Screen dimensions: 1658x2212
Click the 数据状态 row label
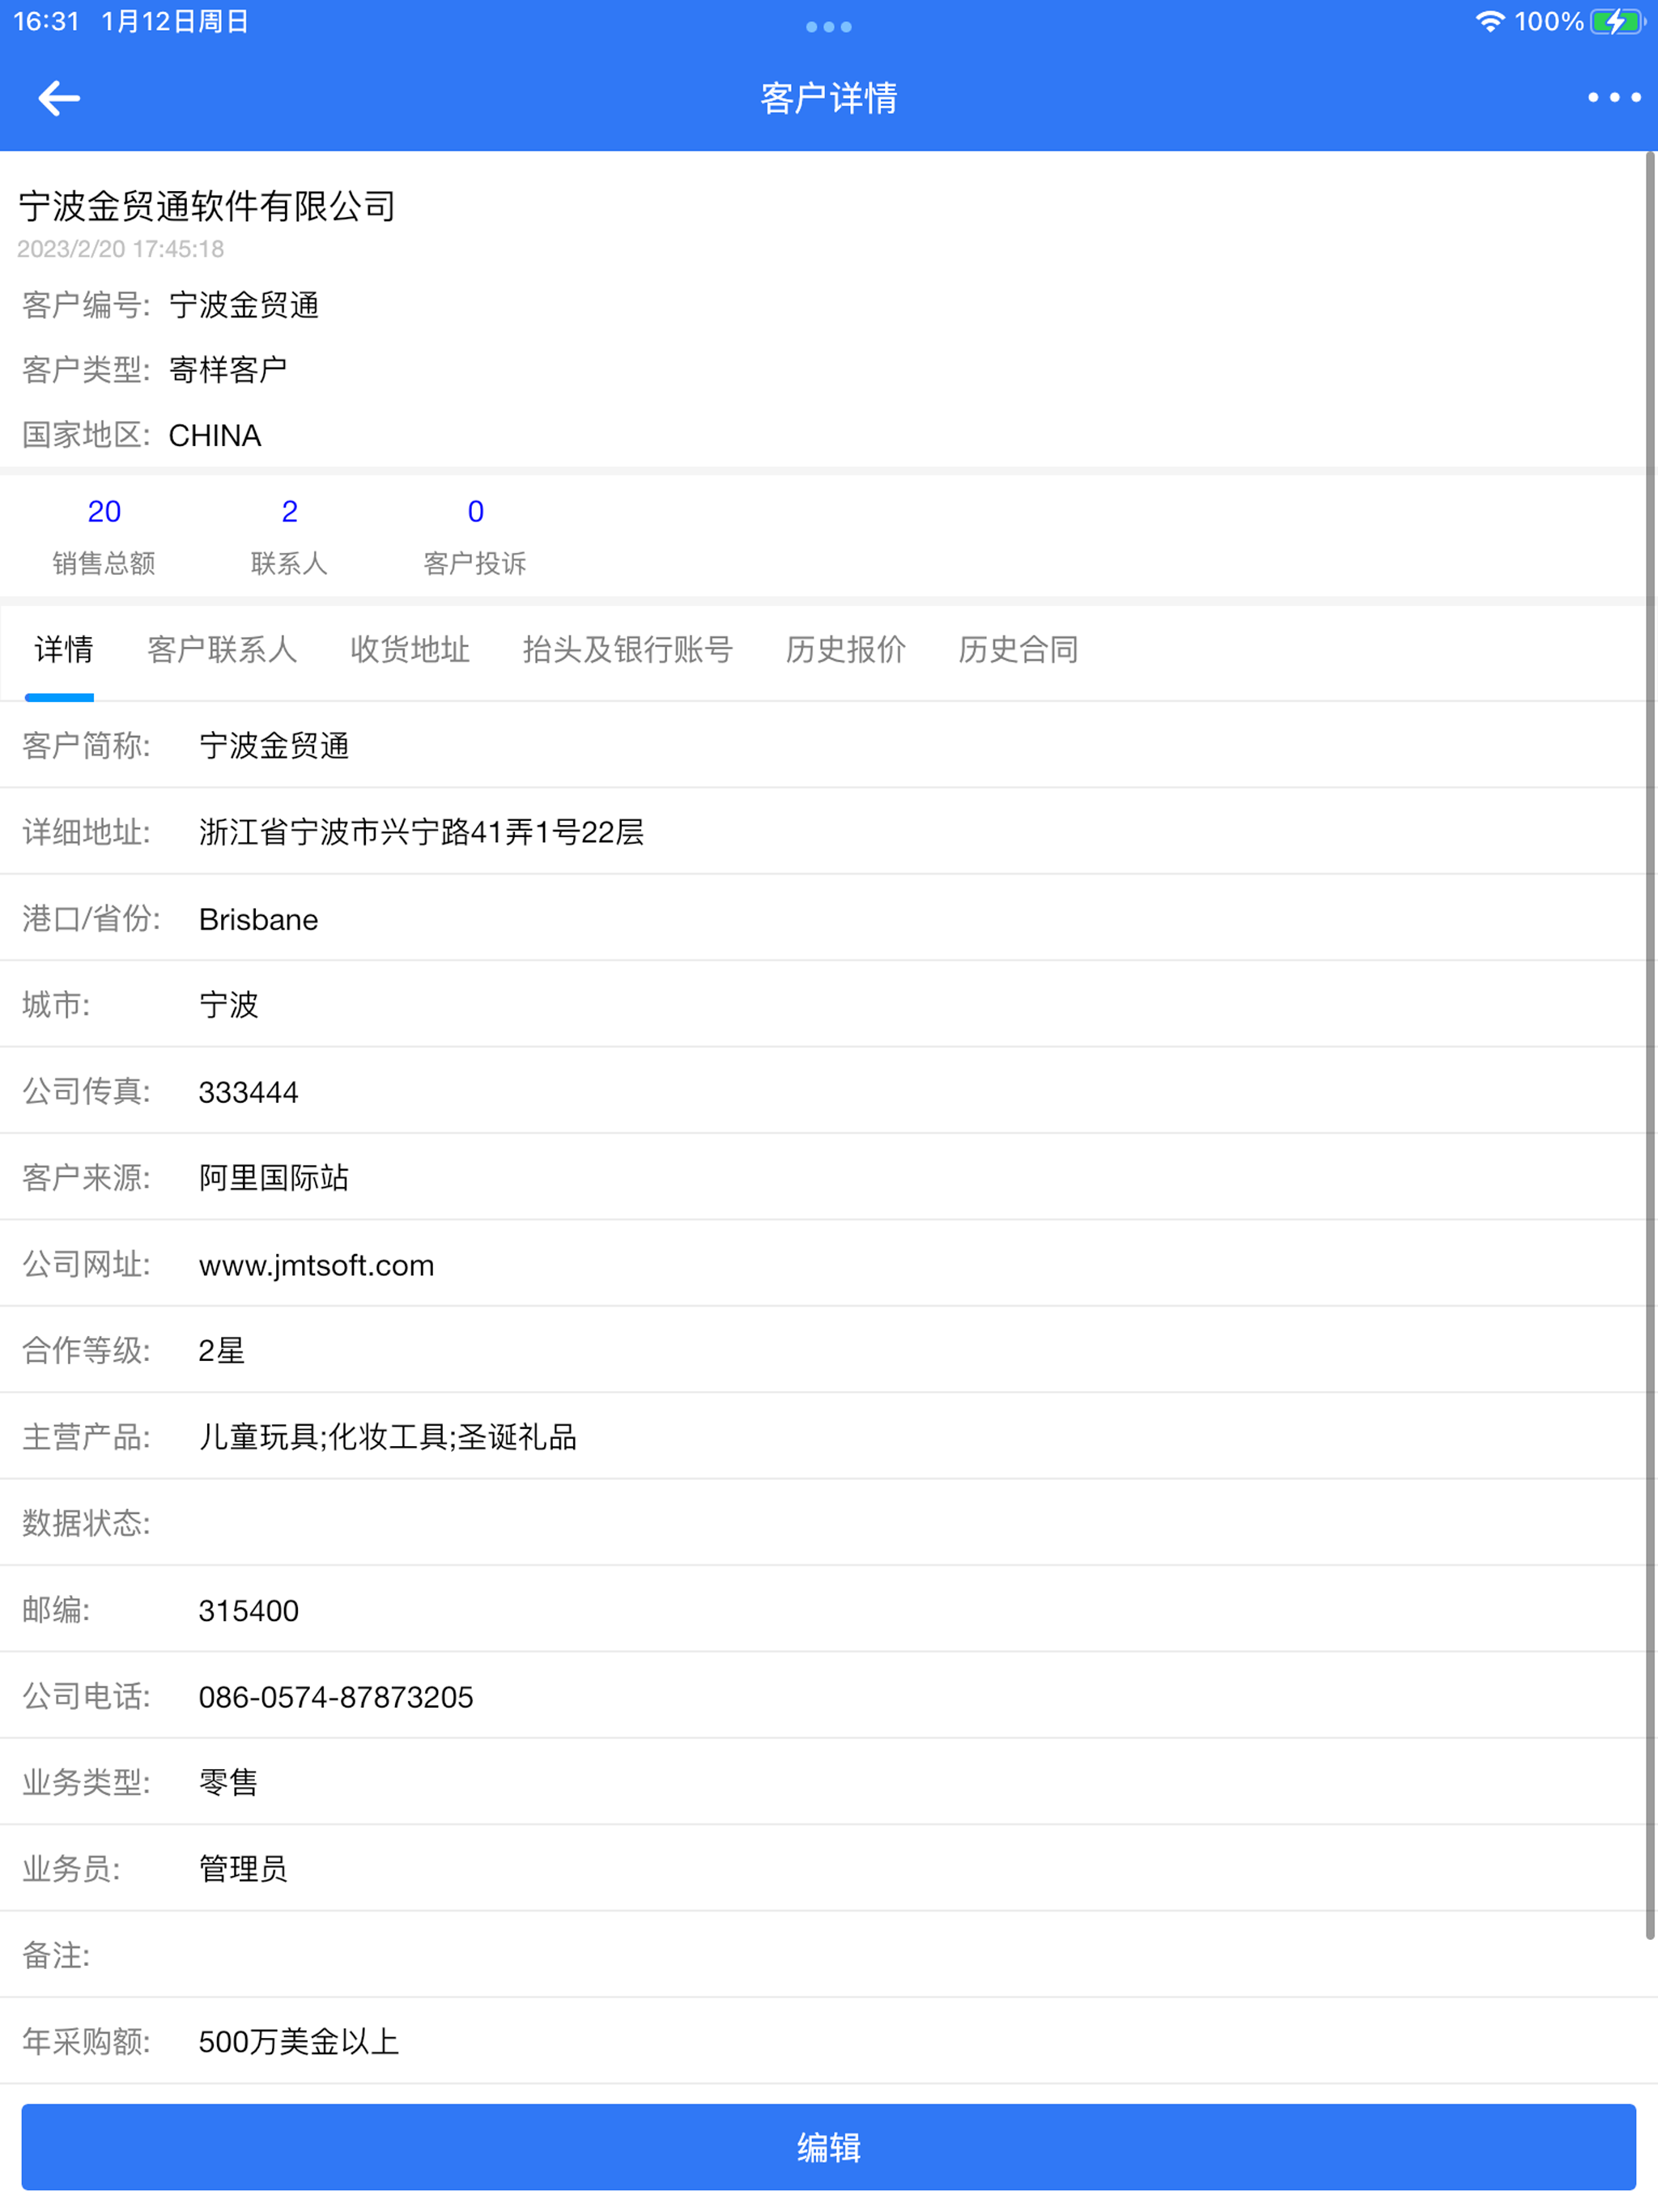pyautogui.click(x=86, y=1524)
